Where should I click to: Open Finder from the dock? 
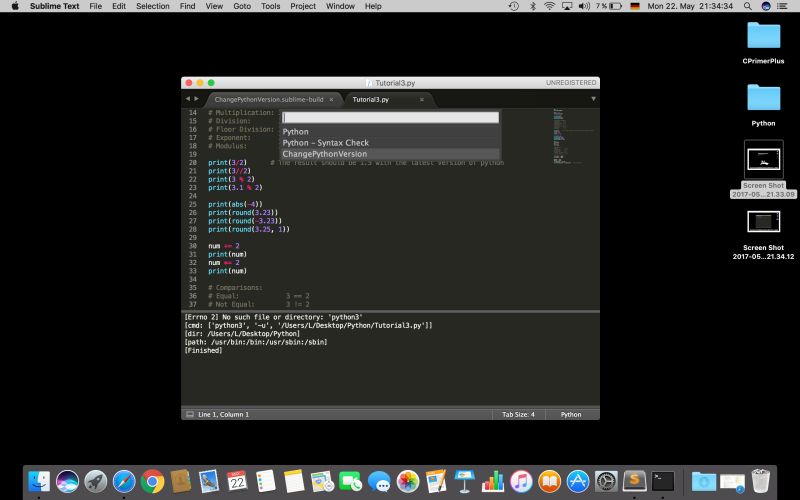coord(39,481)
